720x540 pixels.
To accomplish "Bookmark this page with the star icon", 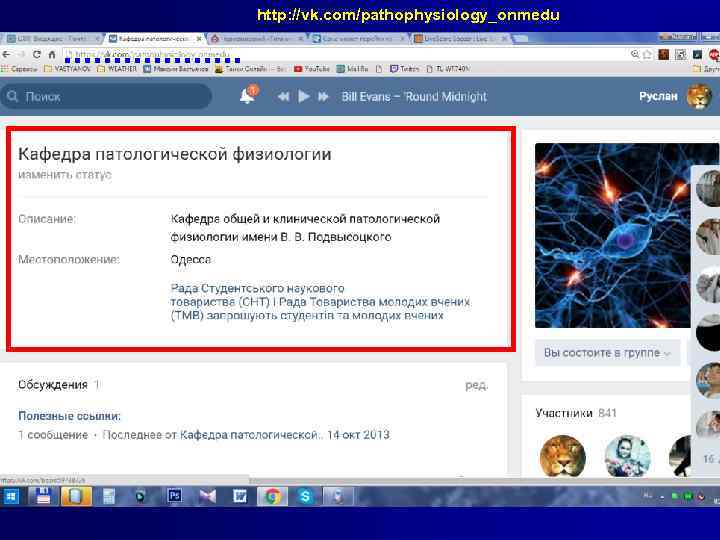I will pyautogui.click(x=647, y=55).
